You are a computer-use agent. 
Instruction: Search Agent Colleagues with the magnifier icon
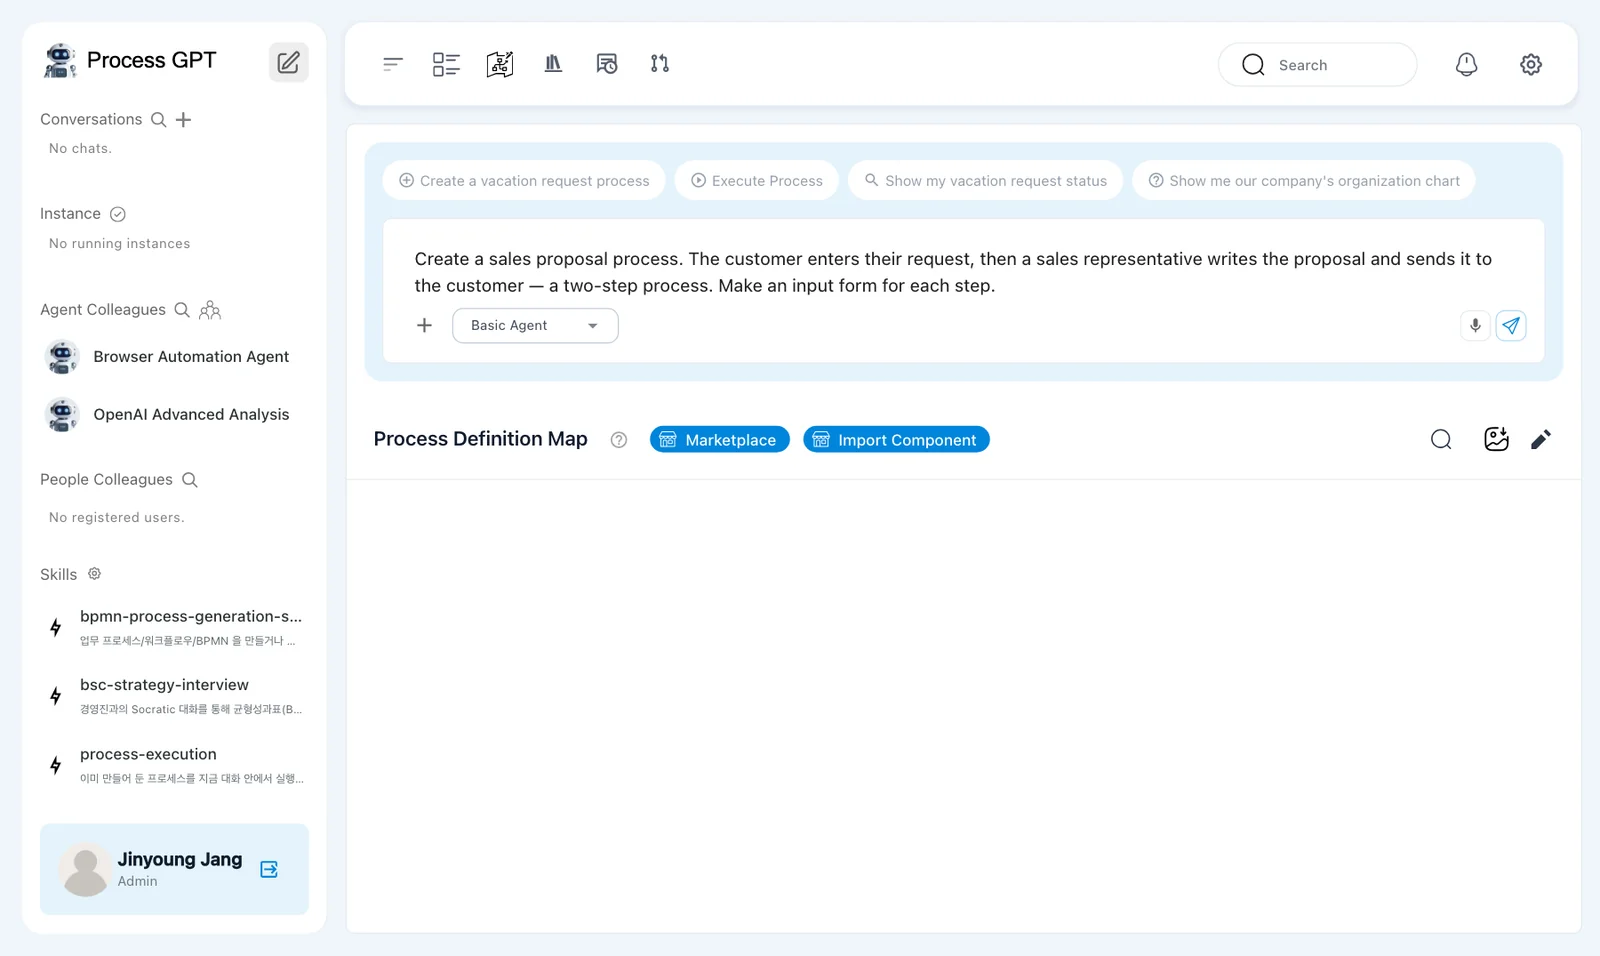(182, 310)
